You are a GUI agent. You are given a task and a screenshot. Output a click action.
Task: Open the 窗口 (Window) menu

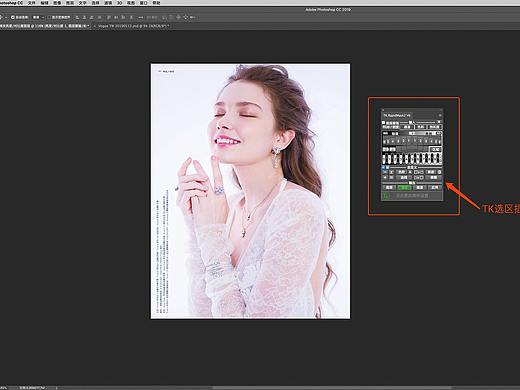click(x=144, y=3)
